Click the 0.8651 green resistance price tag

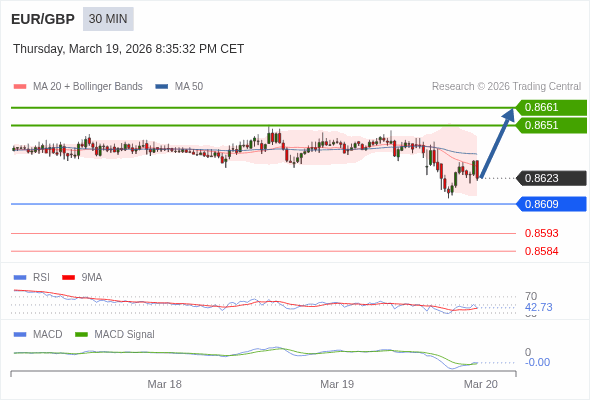tap(551, 125)
